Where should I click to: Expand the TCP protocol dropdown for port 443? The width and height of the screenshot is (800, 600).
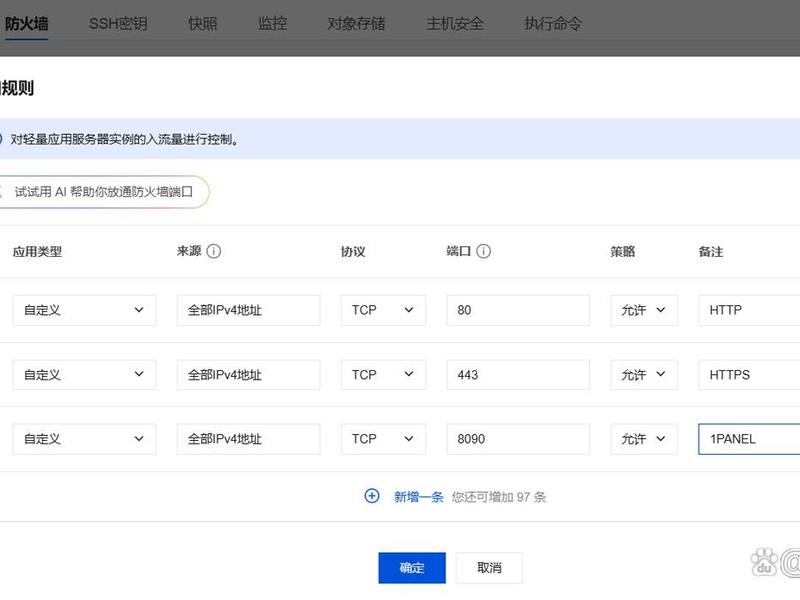[x=383, y=374]
